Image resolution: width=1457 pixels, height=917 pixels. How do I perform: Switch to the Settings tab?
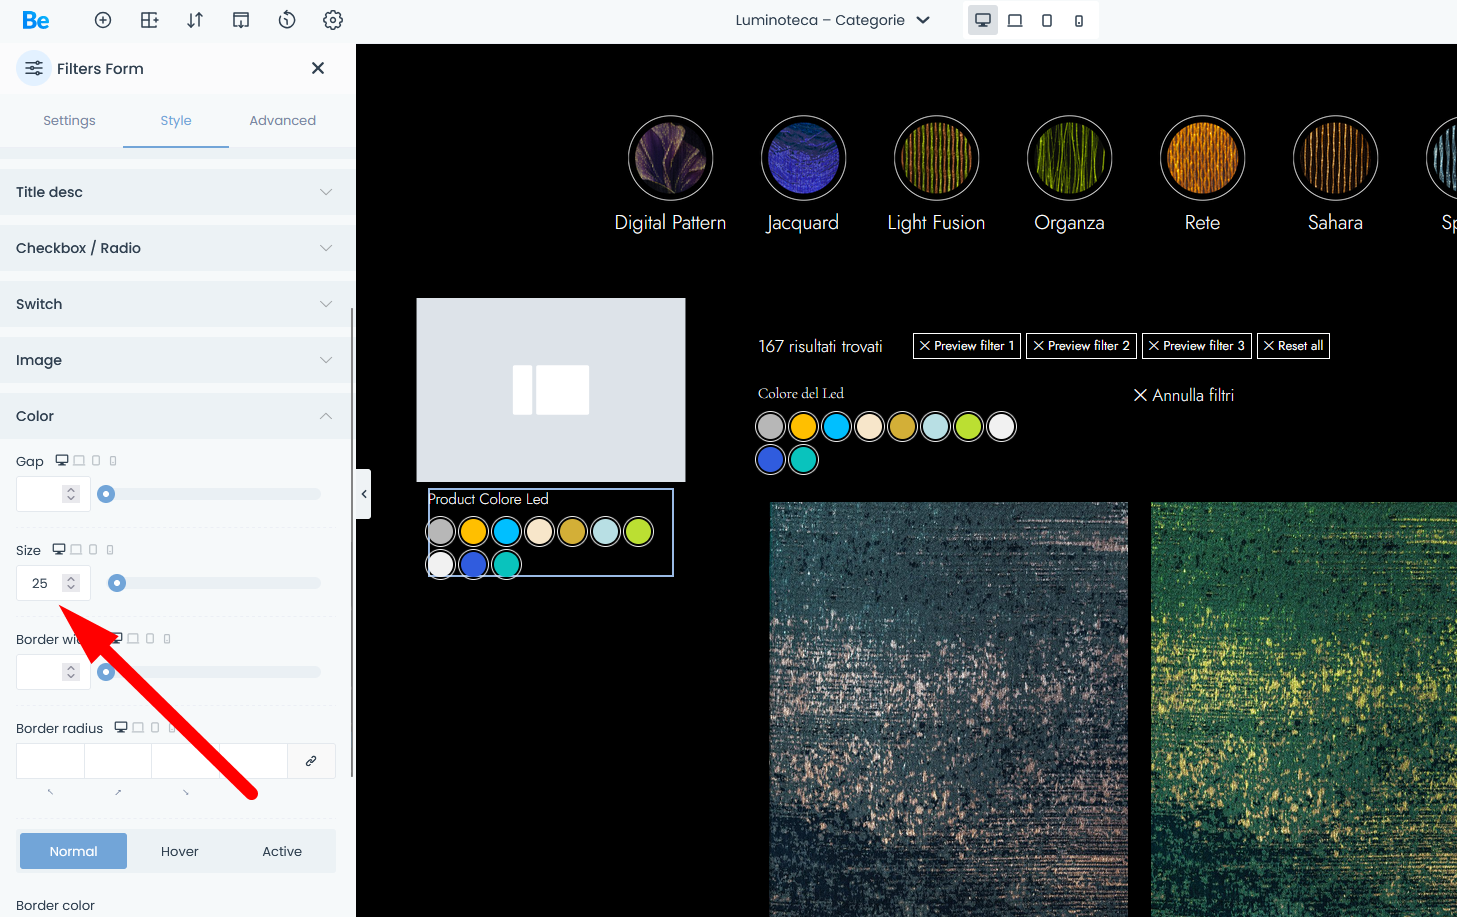coord(69,120)
